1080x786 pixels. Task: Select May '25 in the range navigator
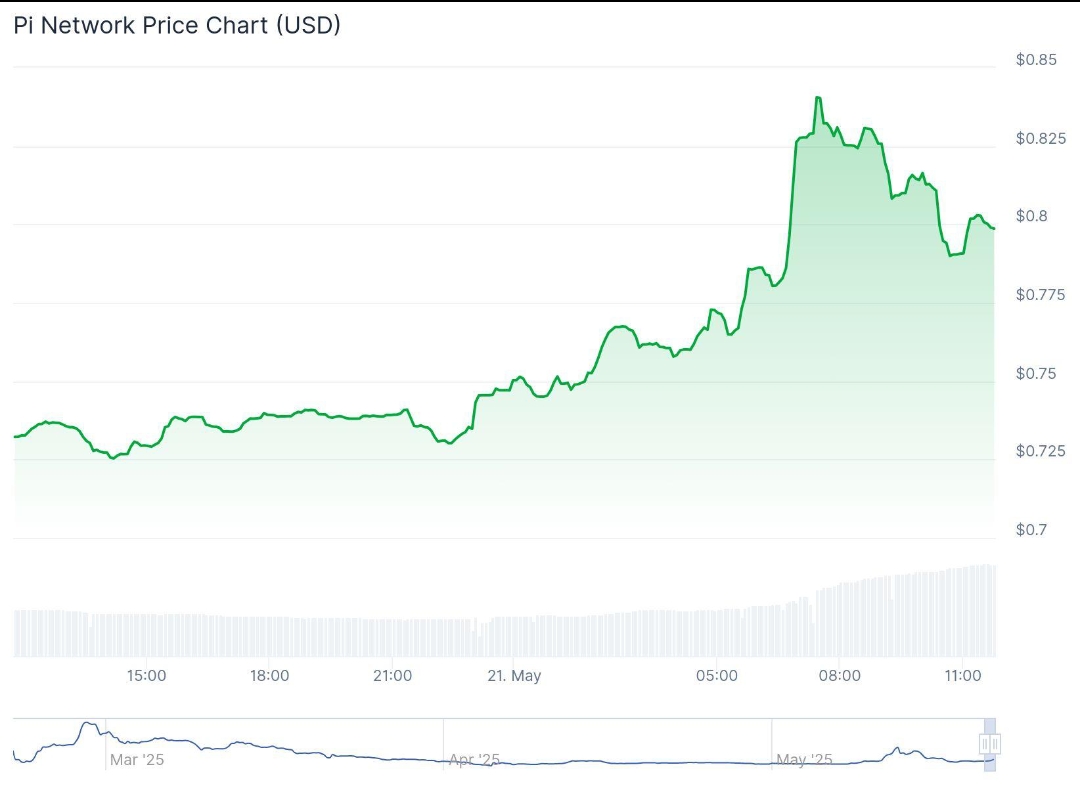coord(804,760)
